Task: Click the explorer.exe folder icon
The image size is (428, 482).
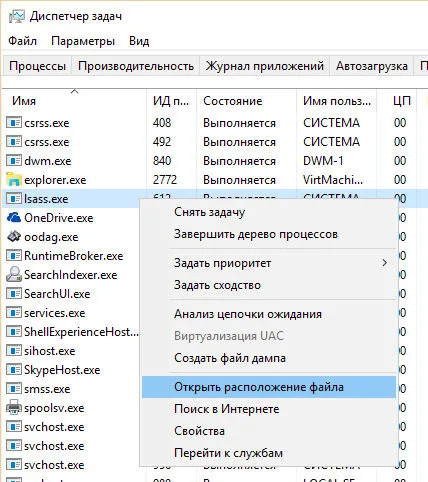Action: point(14,179)
